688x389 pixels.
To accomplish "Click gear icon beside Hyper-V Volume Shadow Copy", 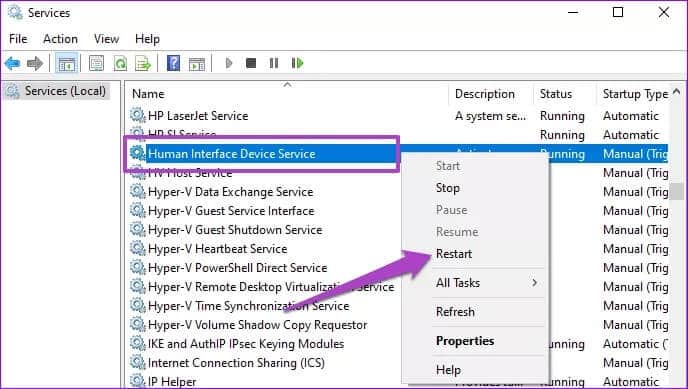I will coord(137,325).
